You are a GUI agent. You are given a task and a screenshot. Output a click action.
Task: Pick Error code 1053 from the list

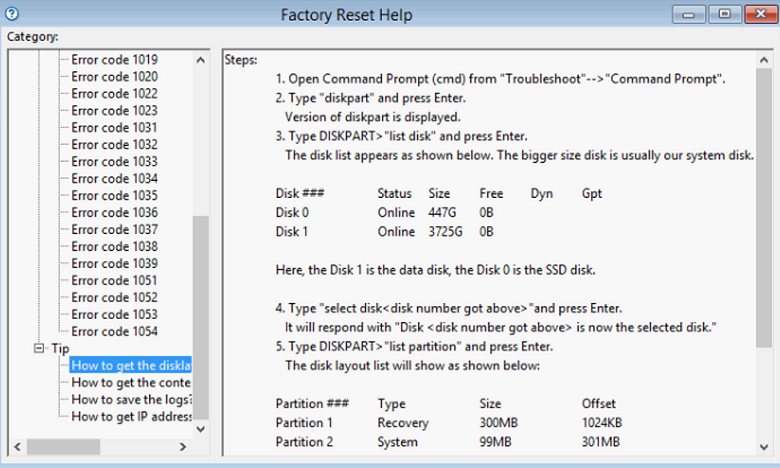114,314
